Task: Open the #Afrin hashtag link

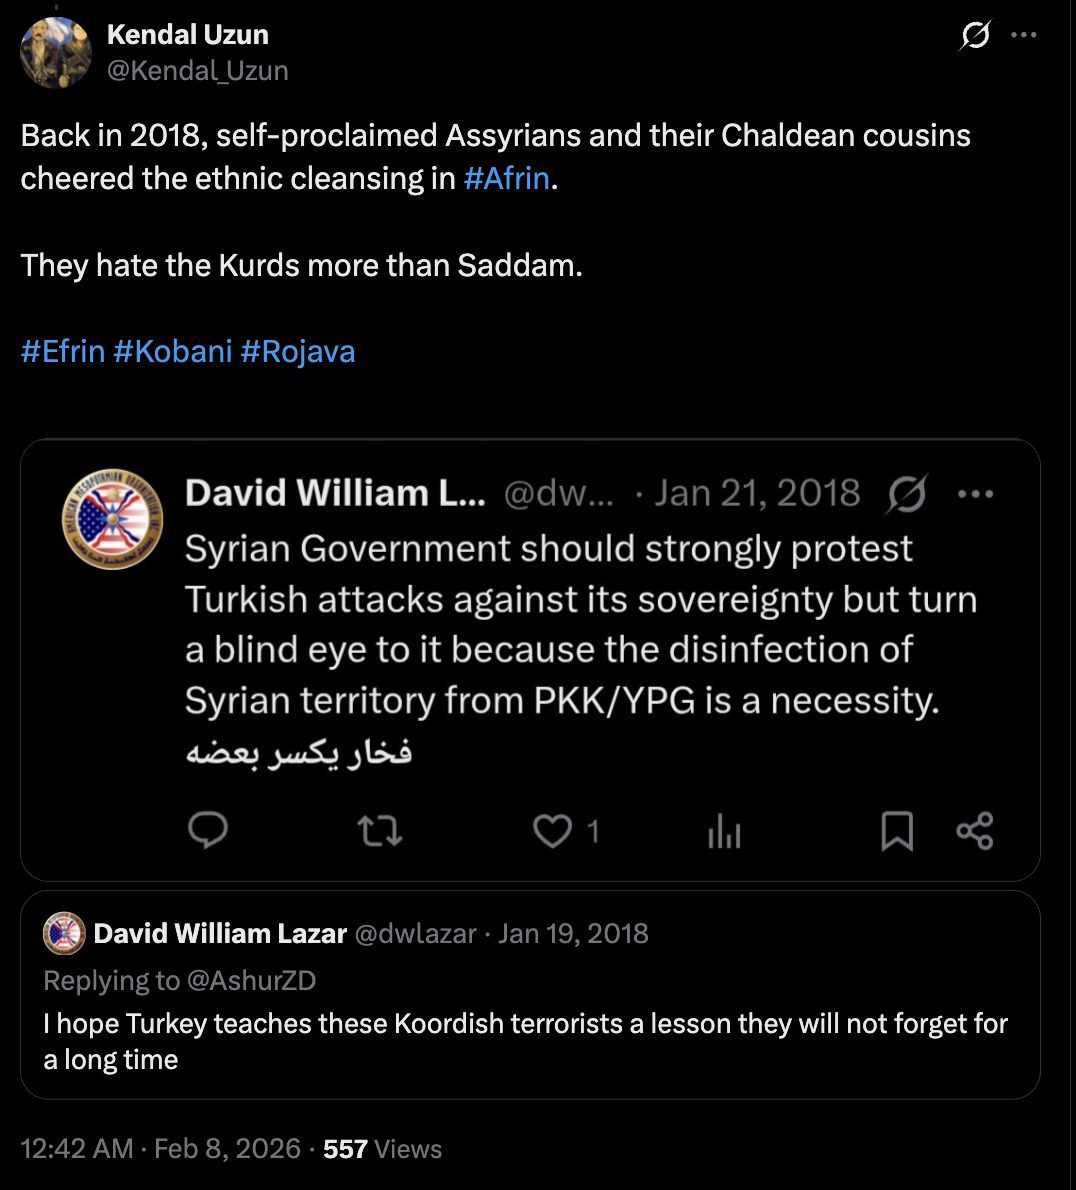Action: pyautogui.click(x=506, y=178)
